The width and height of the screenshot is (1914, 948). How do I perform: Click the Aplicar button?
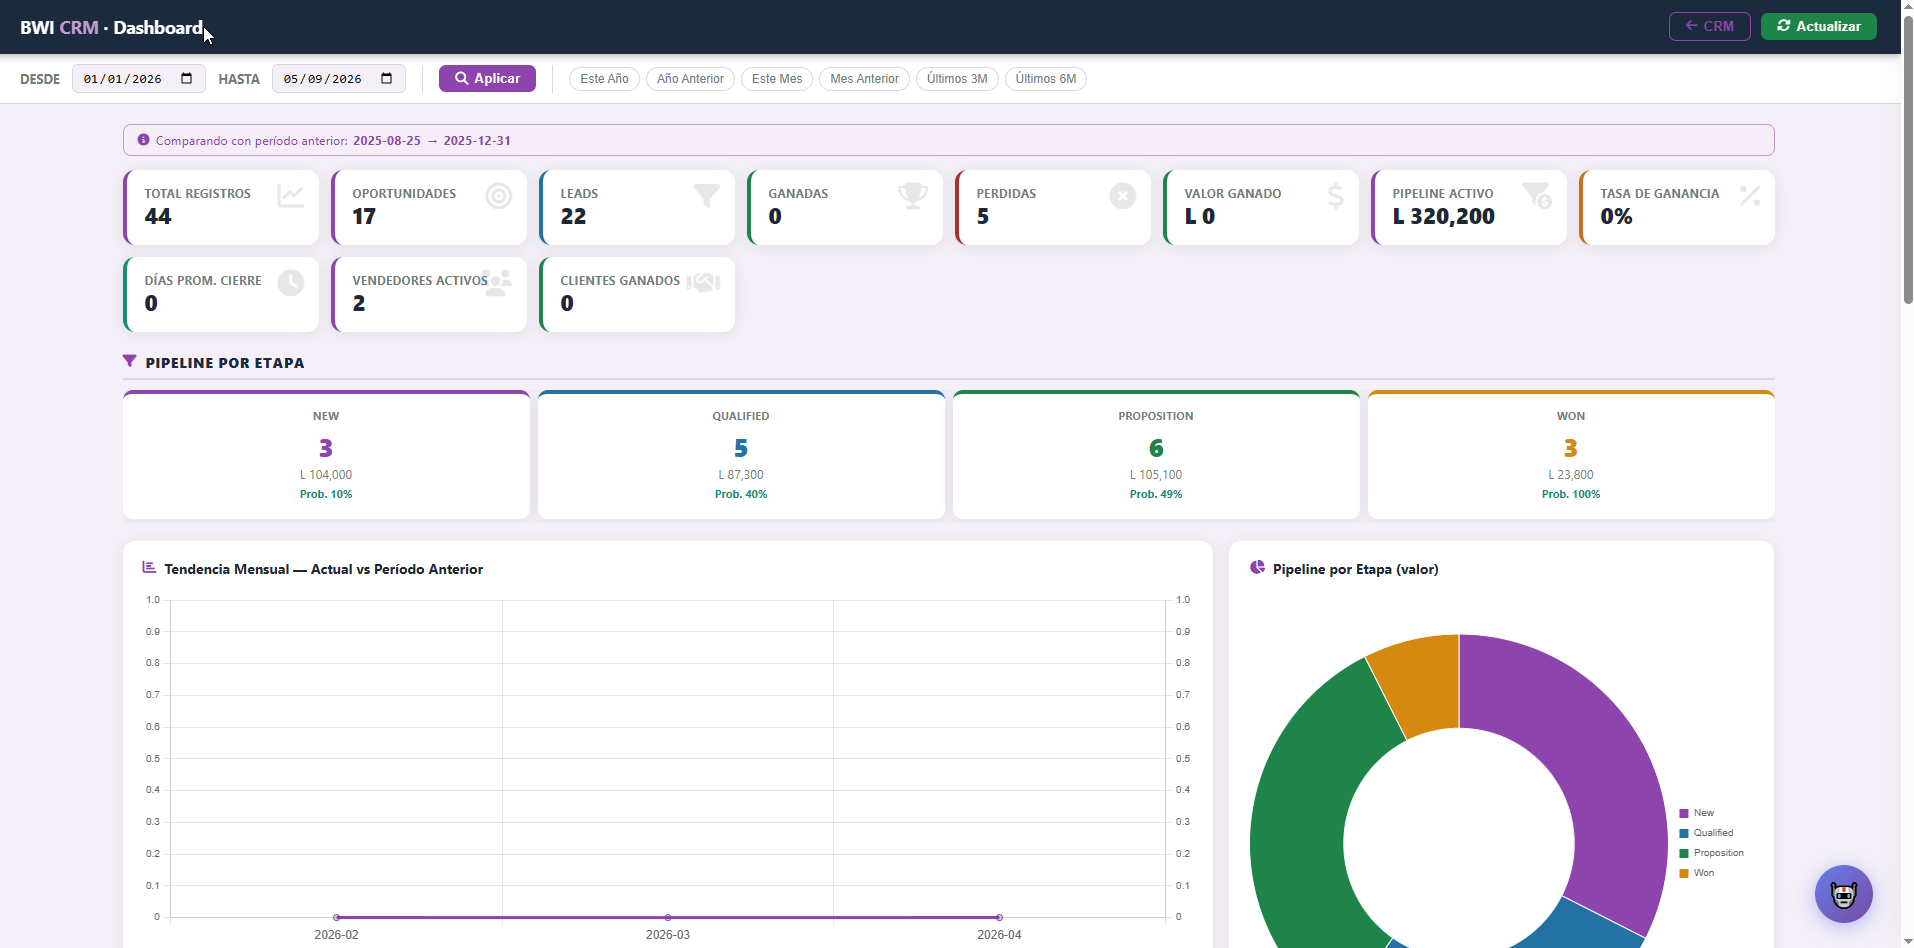click(487, 78)
